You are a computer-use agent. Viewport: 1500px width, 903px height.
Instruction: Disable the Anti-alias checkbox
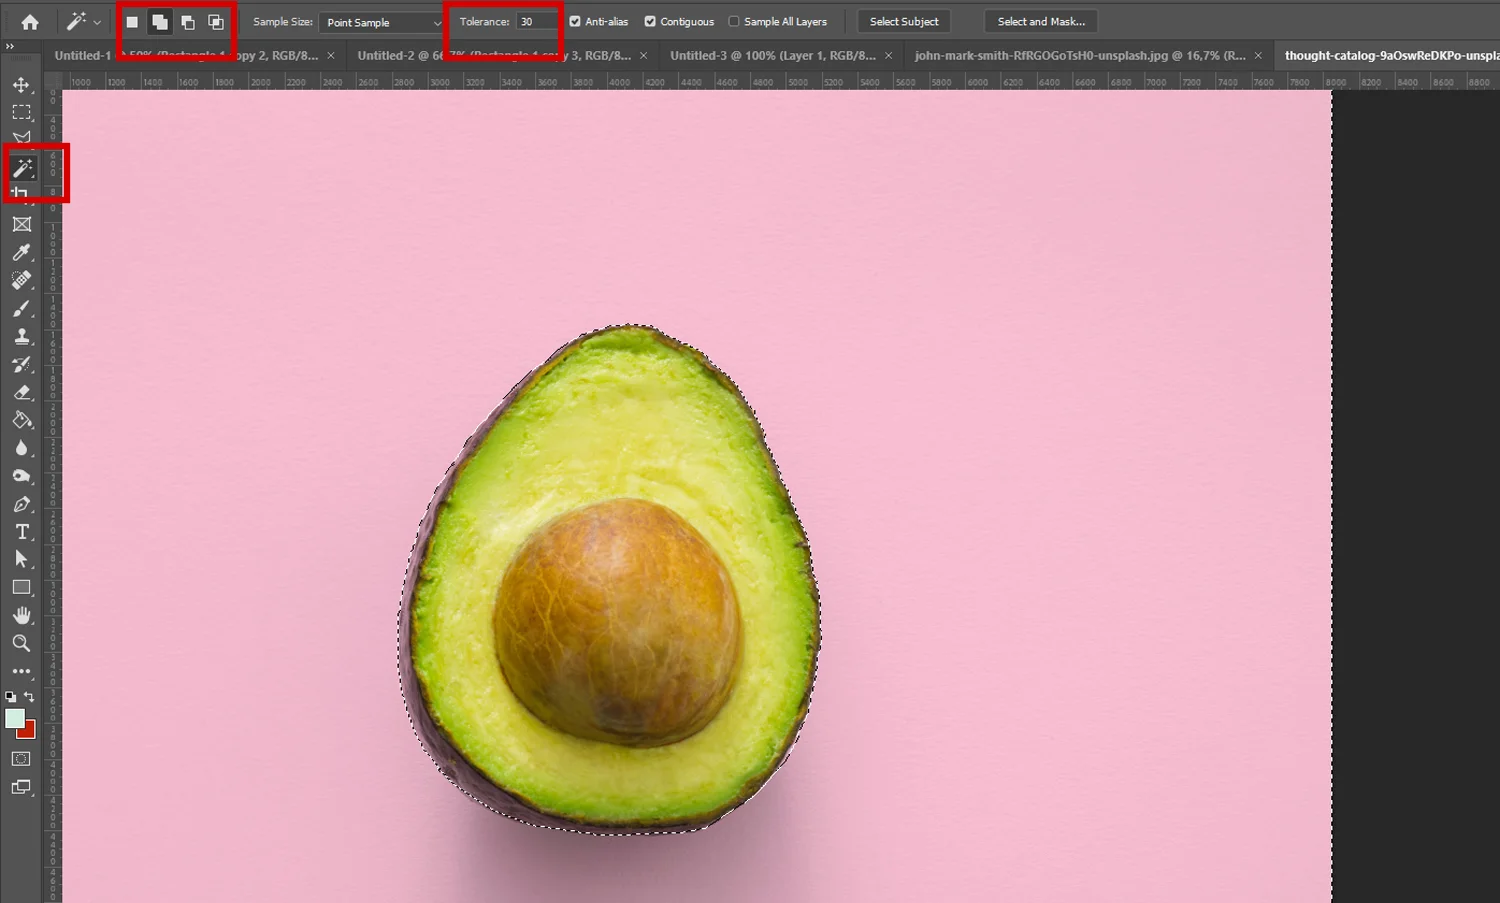(575, 22)
